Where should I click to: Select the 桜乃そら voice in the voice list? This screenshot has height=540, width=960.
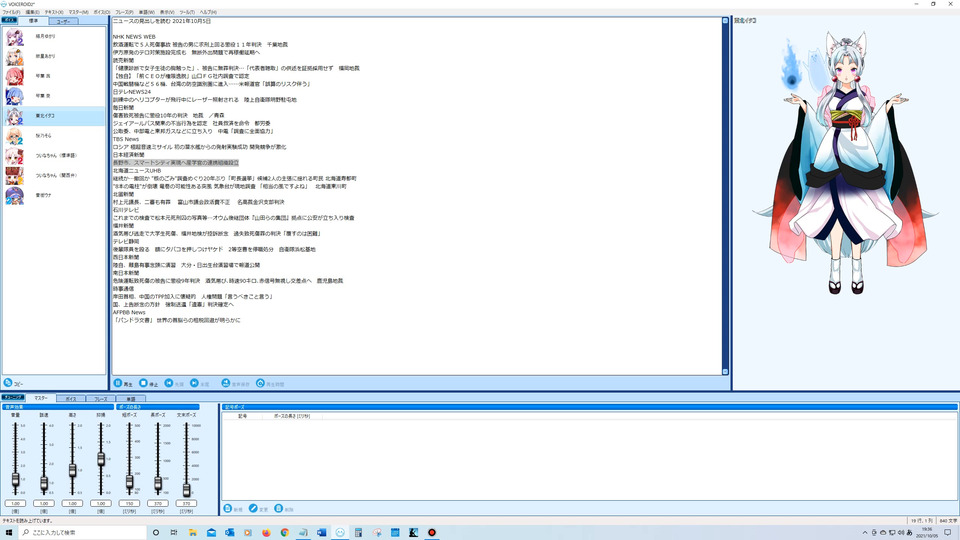click(x=54, y=136)
